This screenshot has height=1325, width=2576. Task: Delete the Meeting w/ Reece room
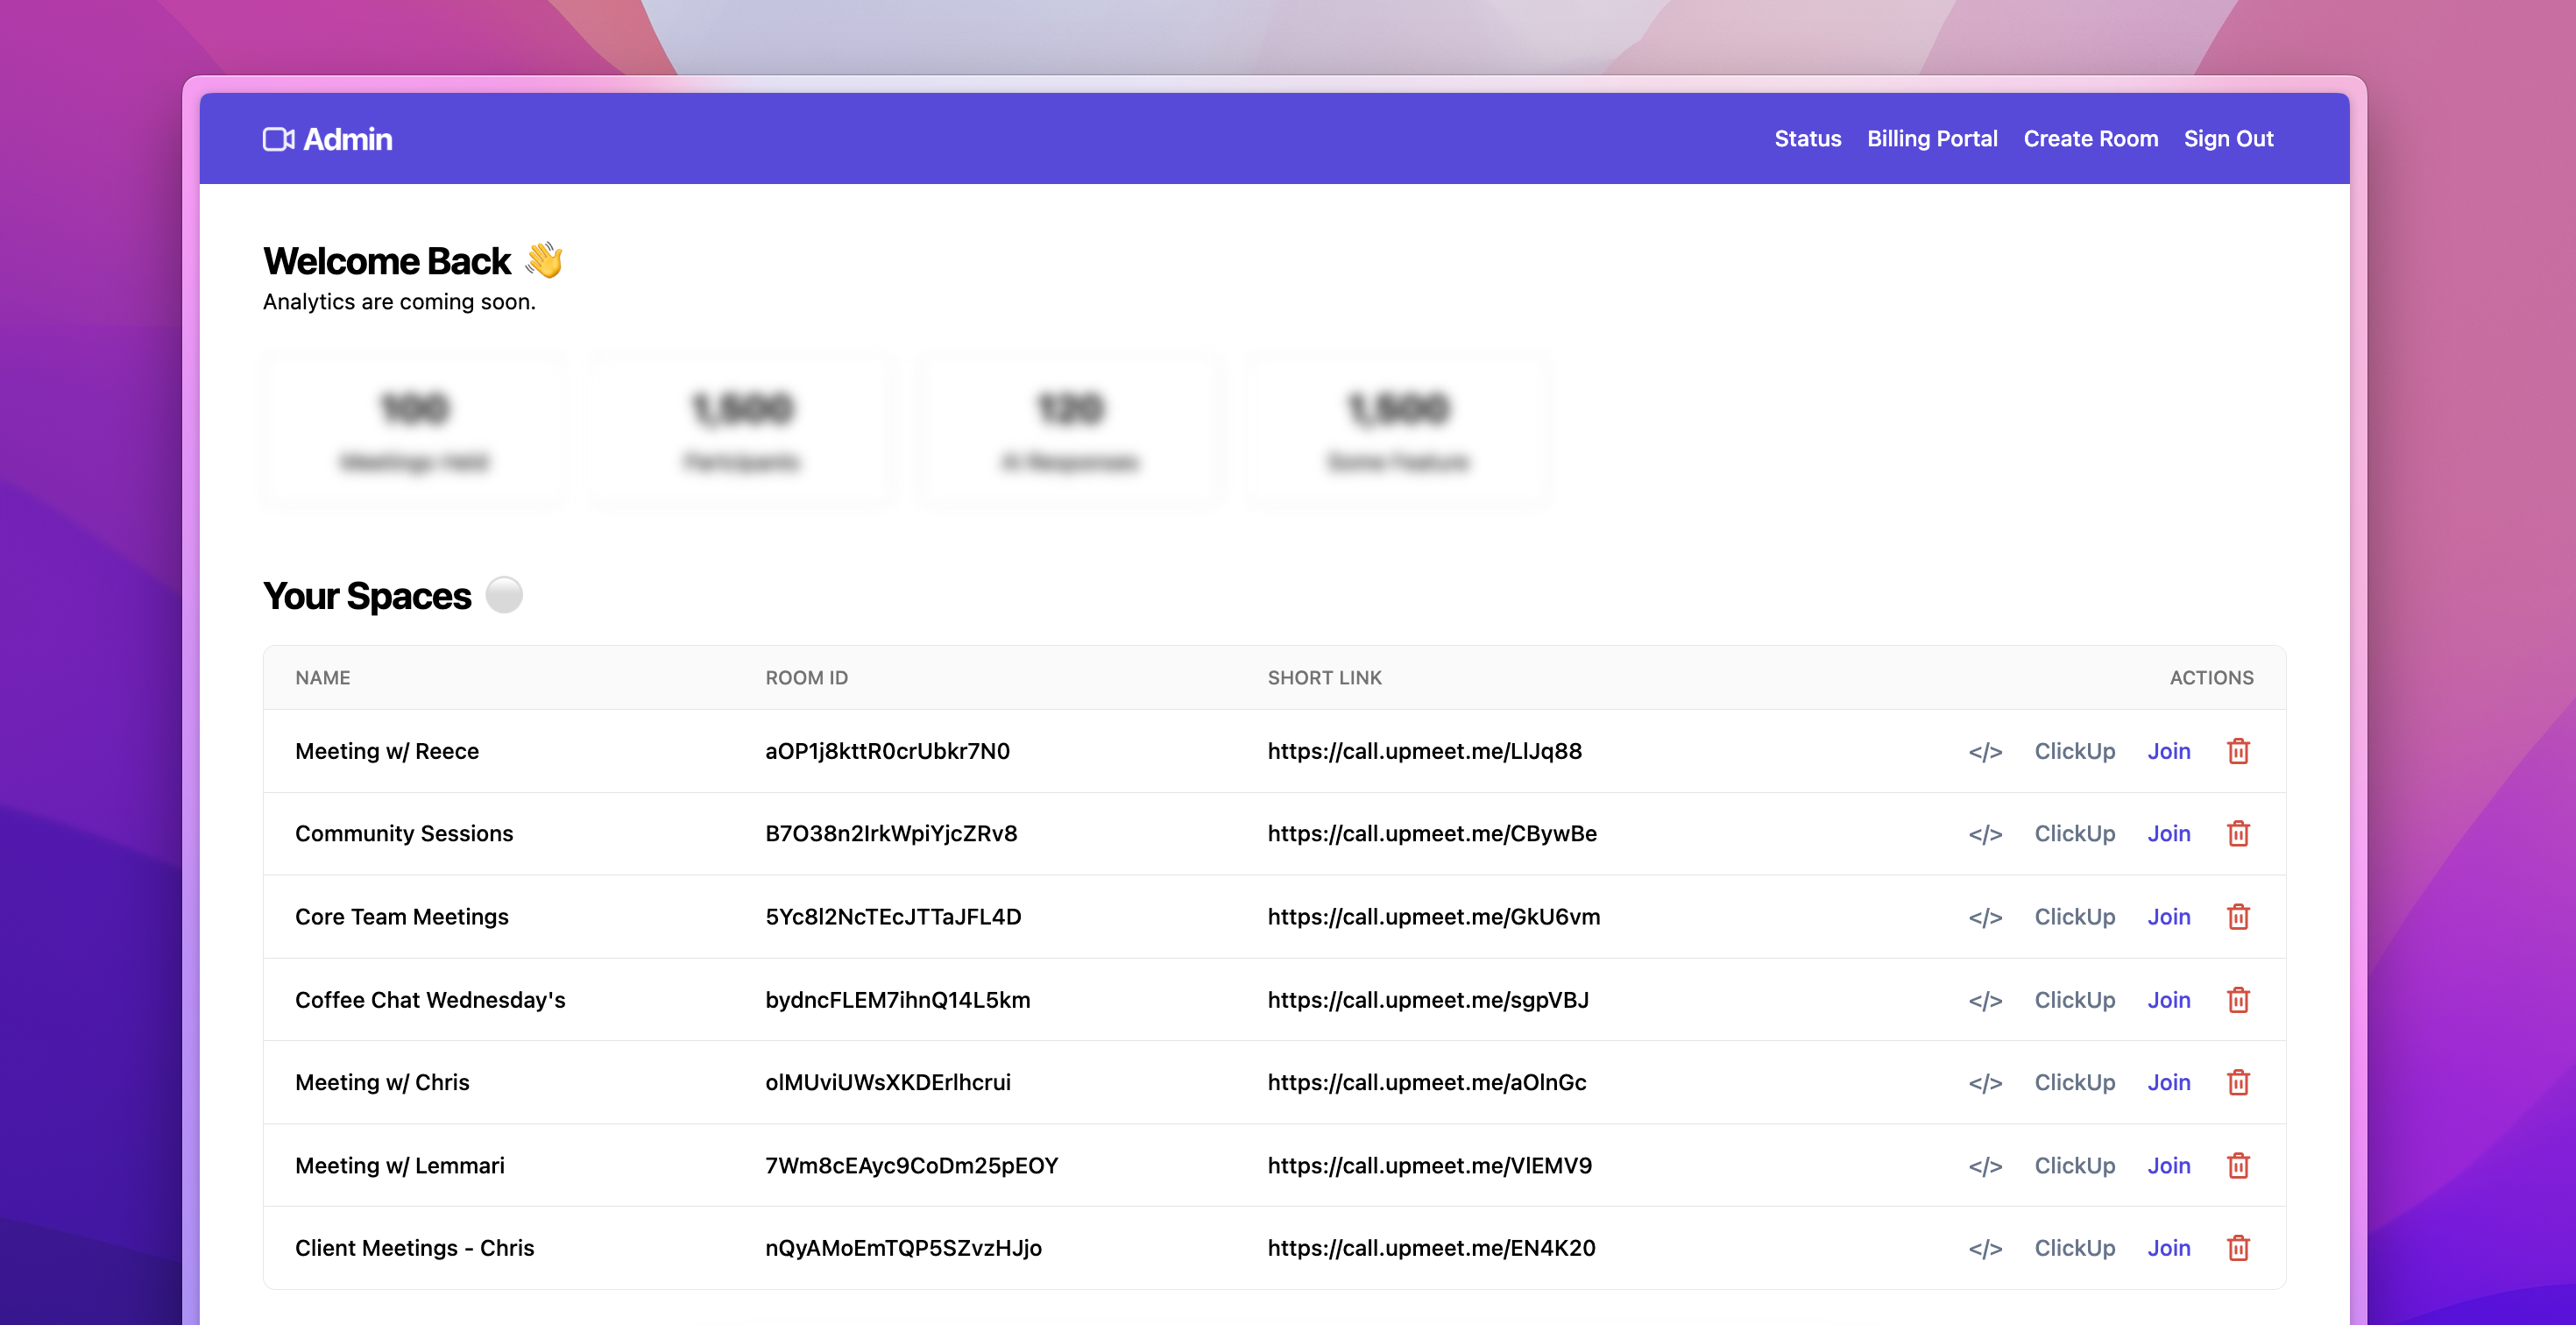[2238, 751]
